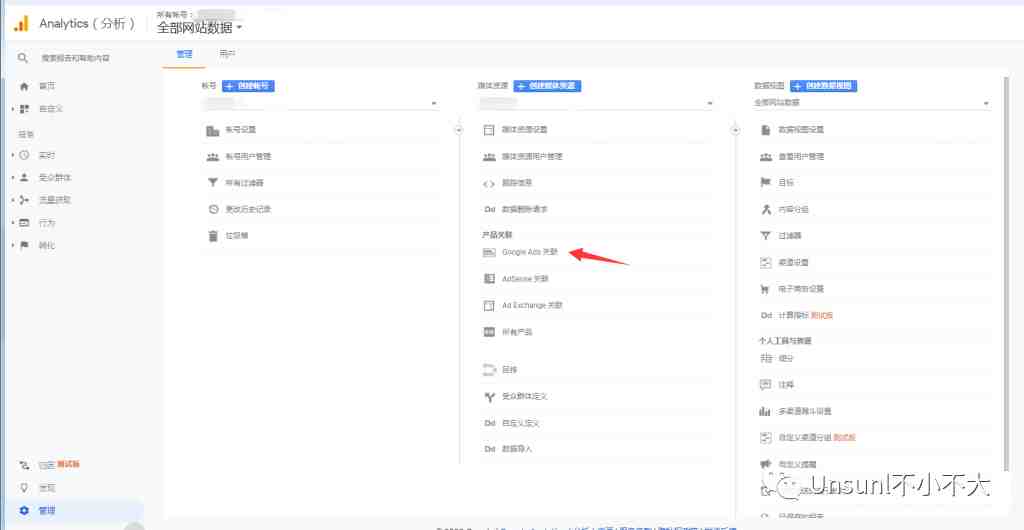Open the account selector dropdown
The height and width of the screenshot is (530, 1024).
coord(319,103)
